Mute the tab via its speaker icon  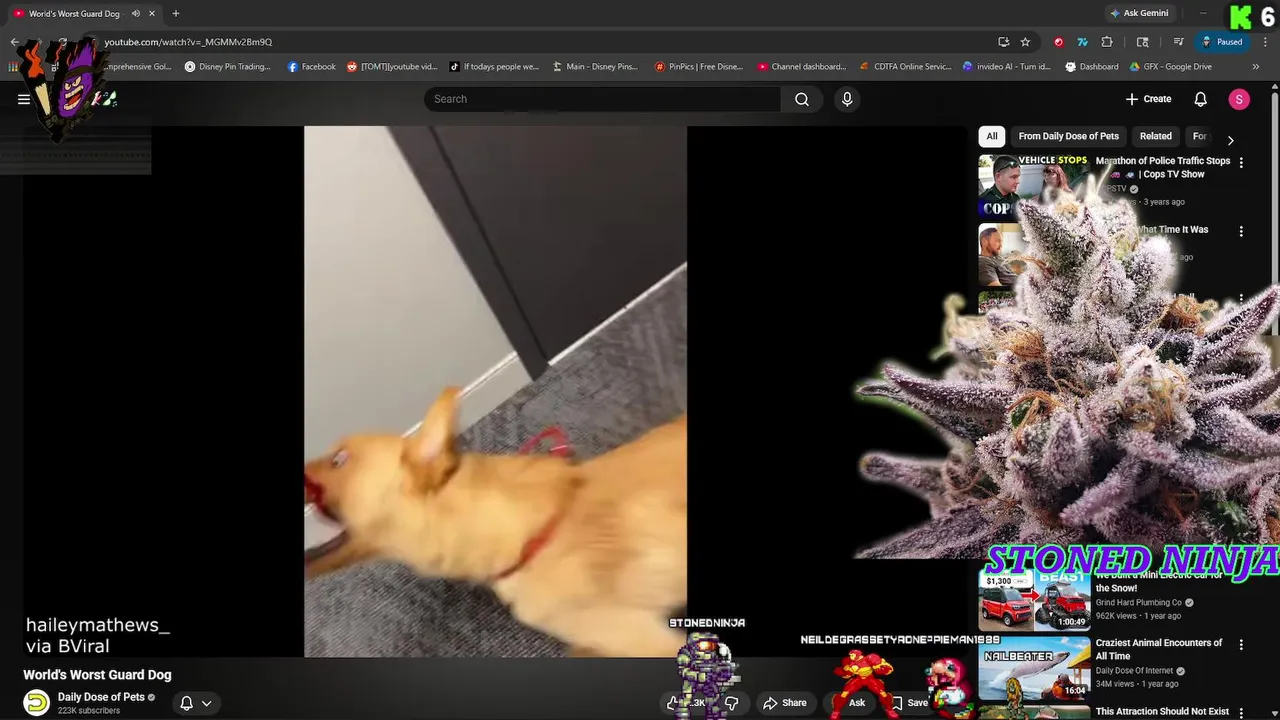click(136, 14)
